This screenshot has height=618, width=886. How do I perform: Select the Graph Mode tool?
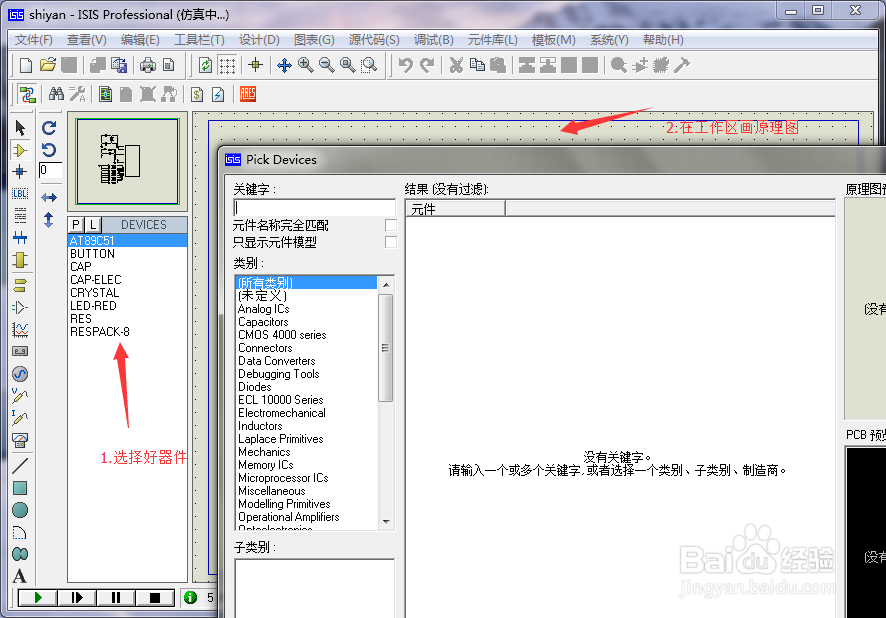click(20, 329)
